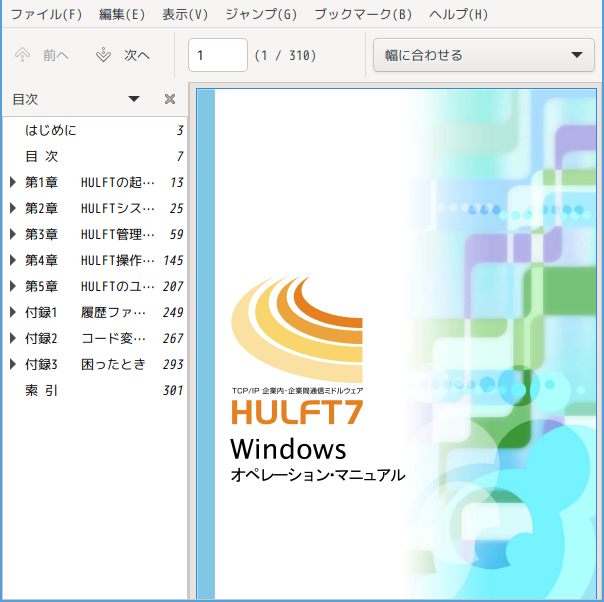The image size is (604, 602).
Task: Expand the 付録2 outline node
Action: (13, 338)
